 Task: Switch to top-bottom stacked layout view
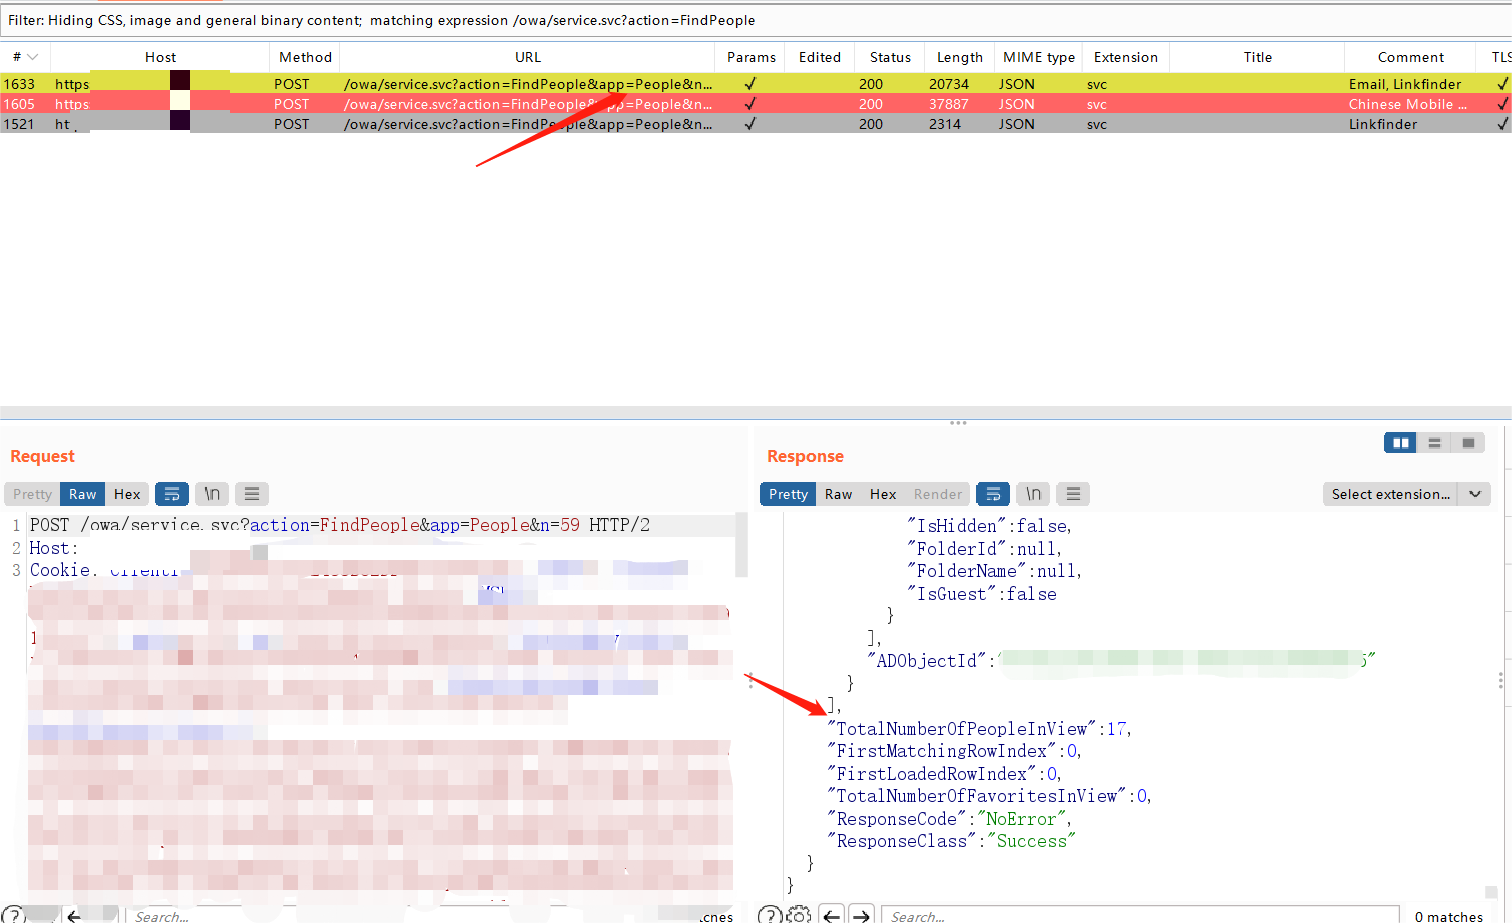(1434, 443)
